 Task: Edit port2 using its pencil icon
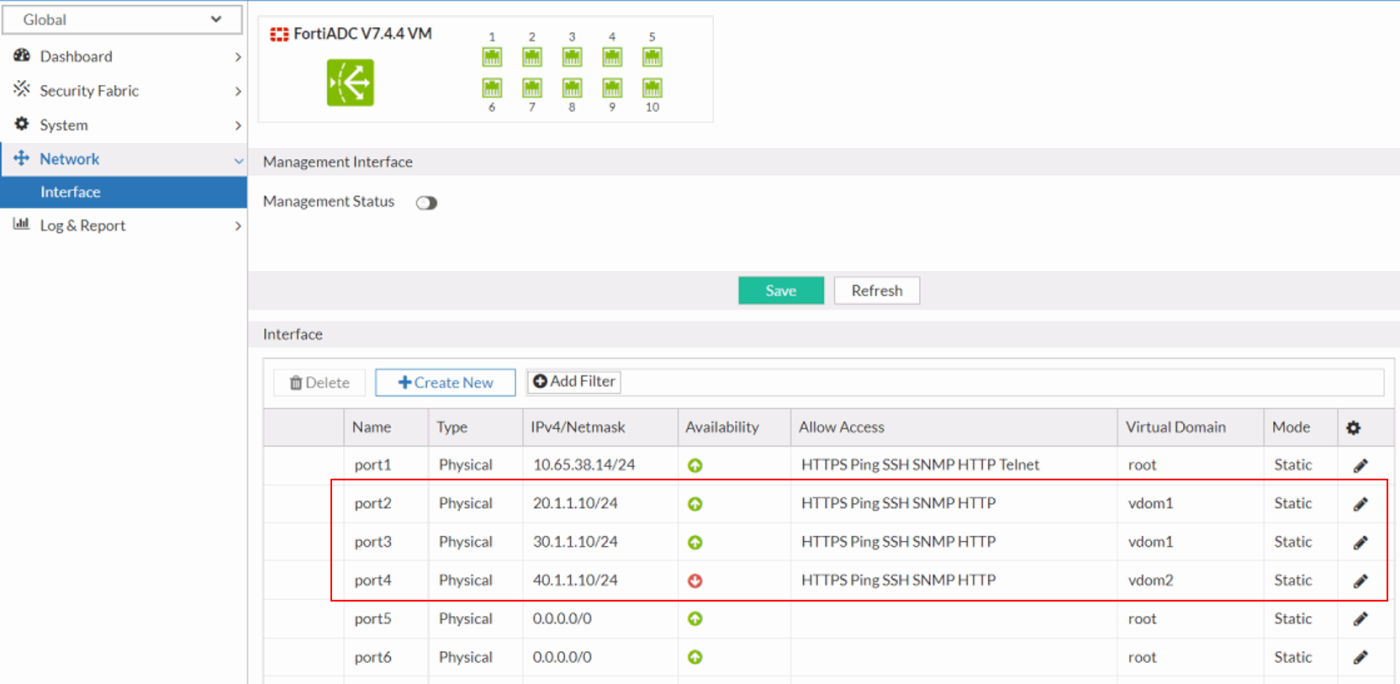1359,503
